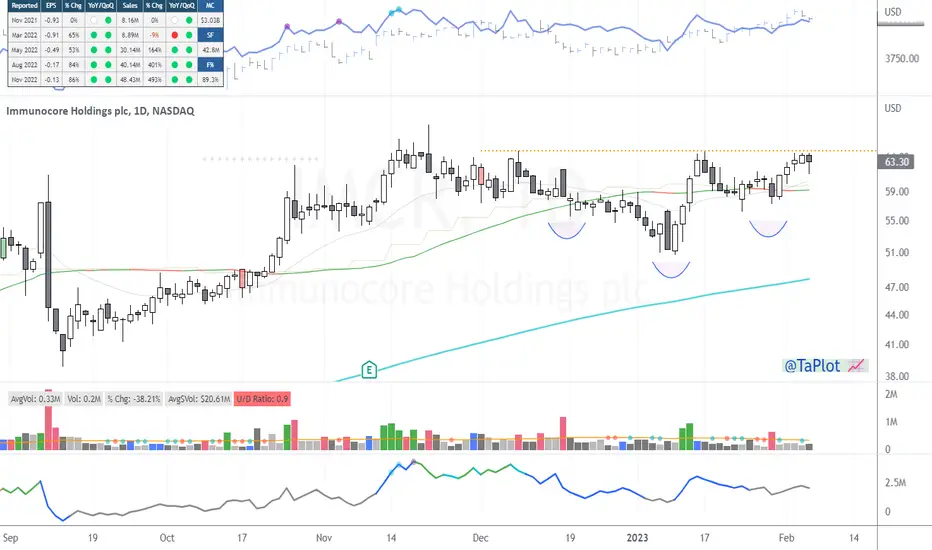Click the 42.8M value in table
Image resolution: width=932 pixels, height=550 pixels.
click(x=210, y=50)
